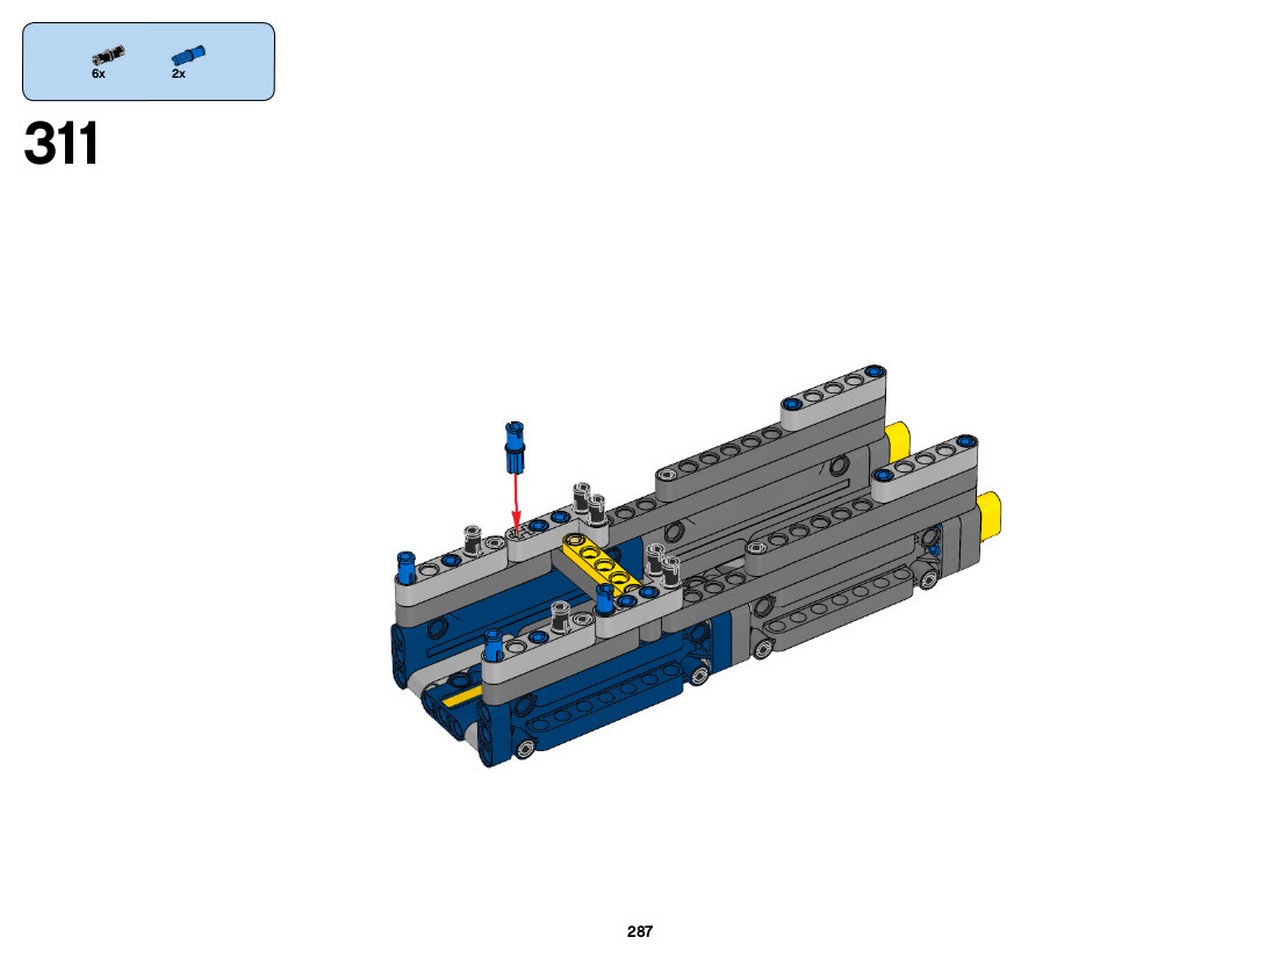The width and height of the screenshot is (1280, 959).
Task: Click the black friction pin part icon
Action: click(x=108, y=55)
